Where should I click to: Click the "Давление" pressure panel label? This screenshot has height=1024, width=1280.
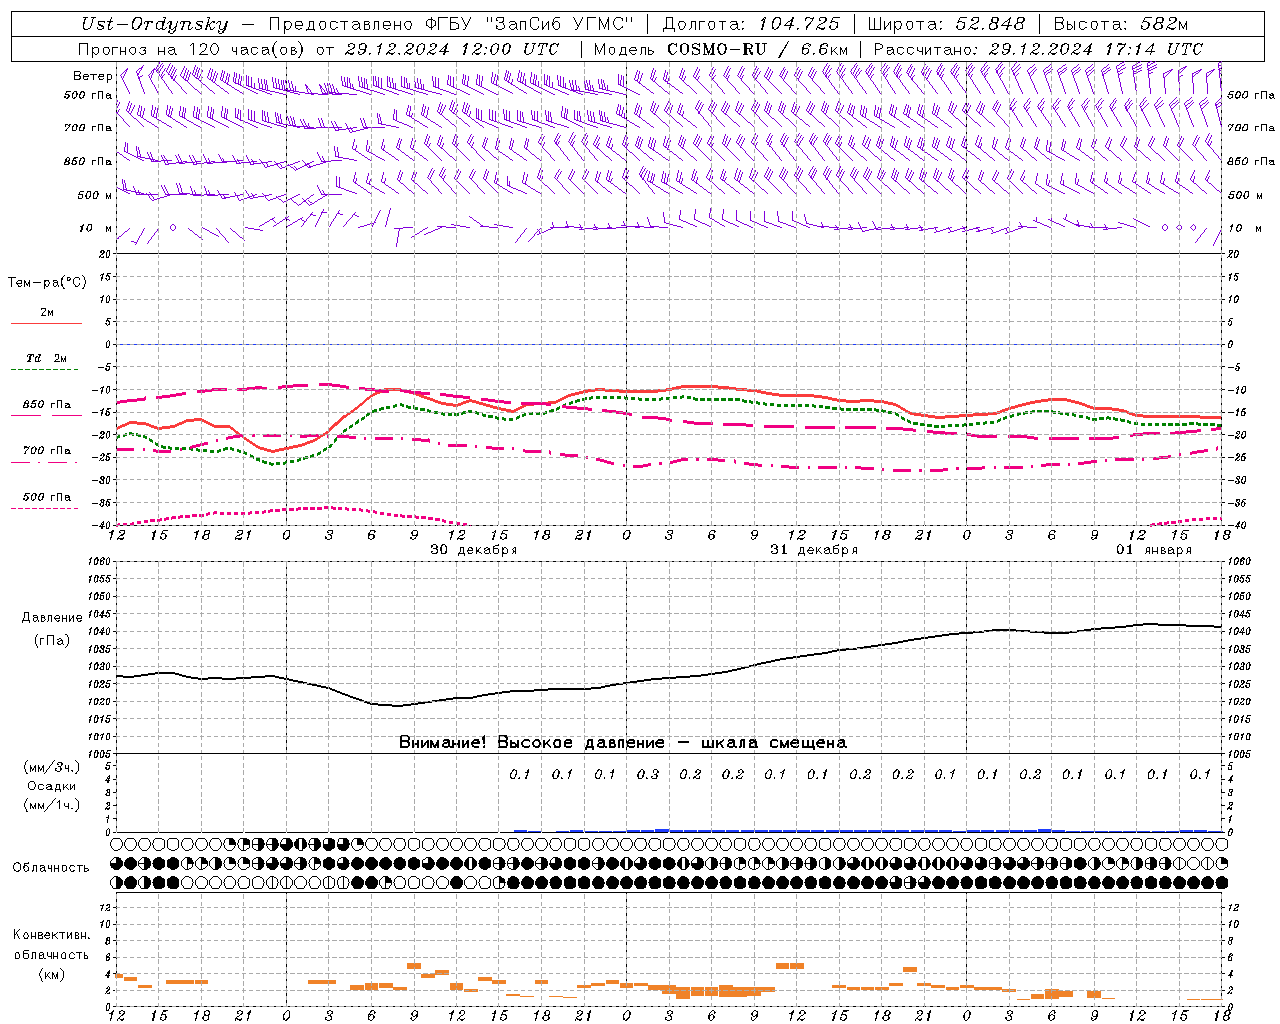coord(51,618)
